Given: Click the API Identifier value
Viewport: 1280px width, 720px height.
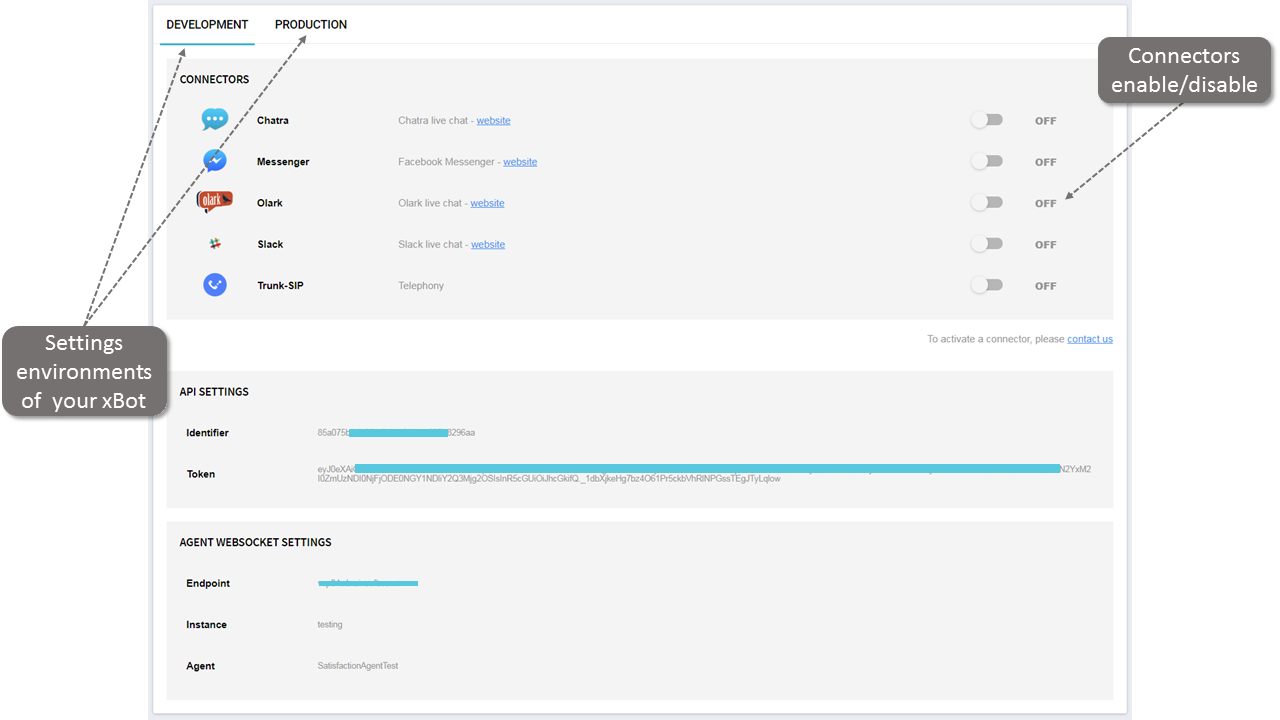Looking at the screenshot, I should click(x=396, y=433).
